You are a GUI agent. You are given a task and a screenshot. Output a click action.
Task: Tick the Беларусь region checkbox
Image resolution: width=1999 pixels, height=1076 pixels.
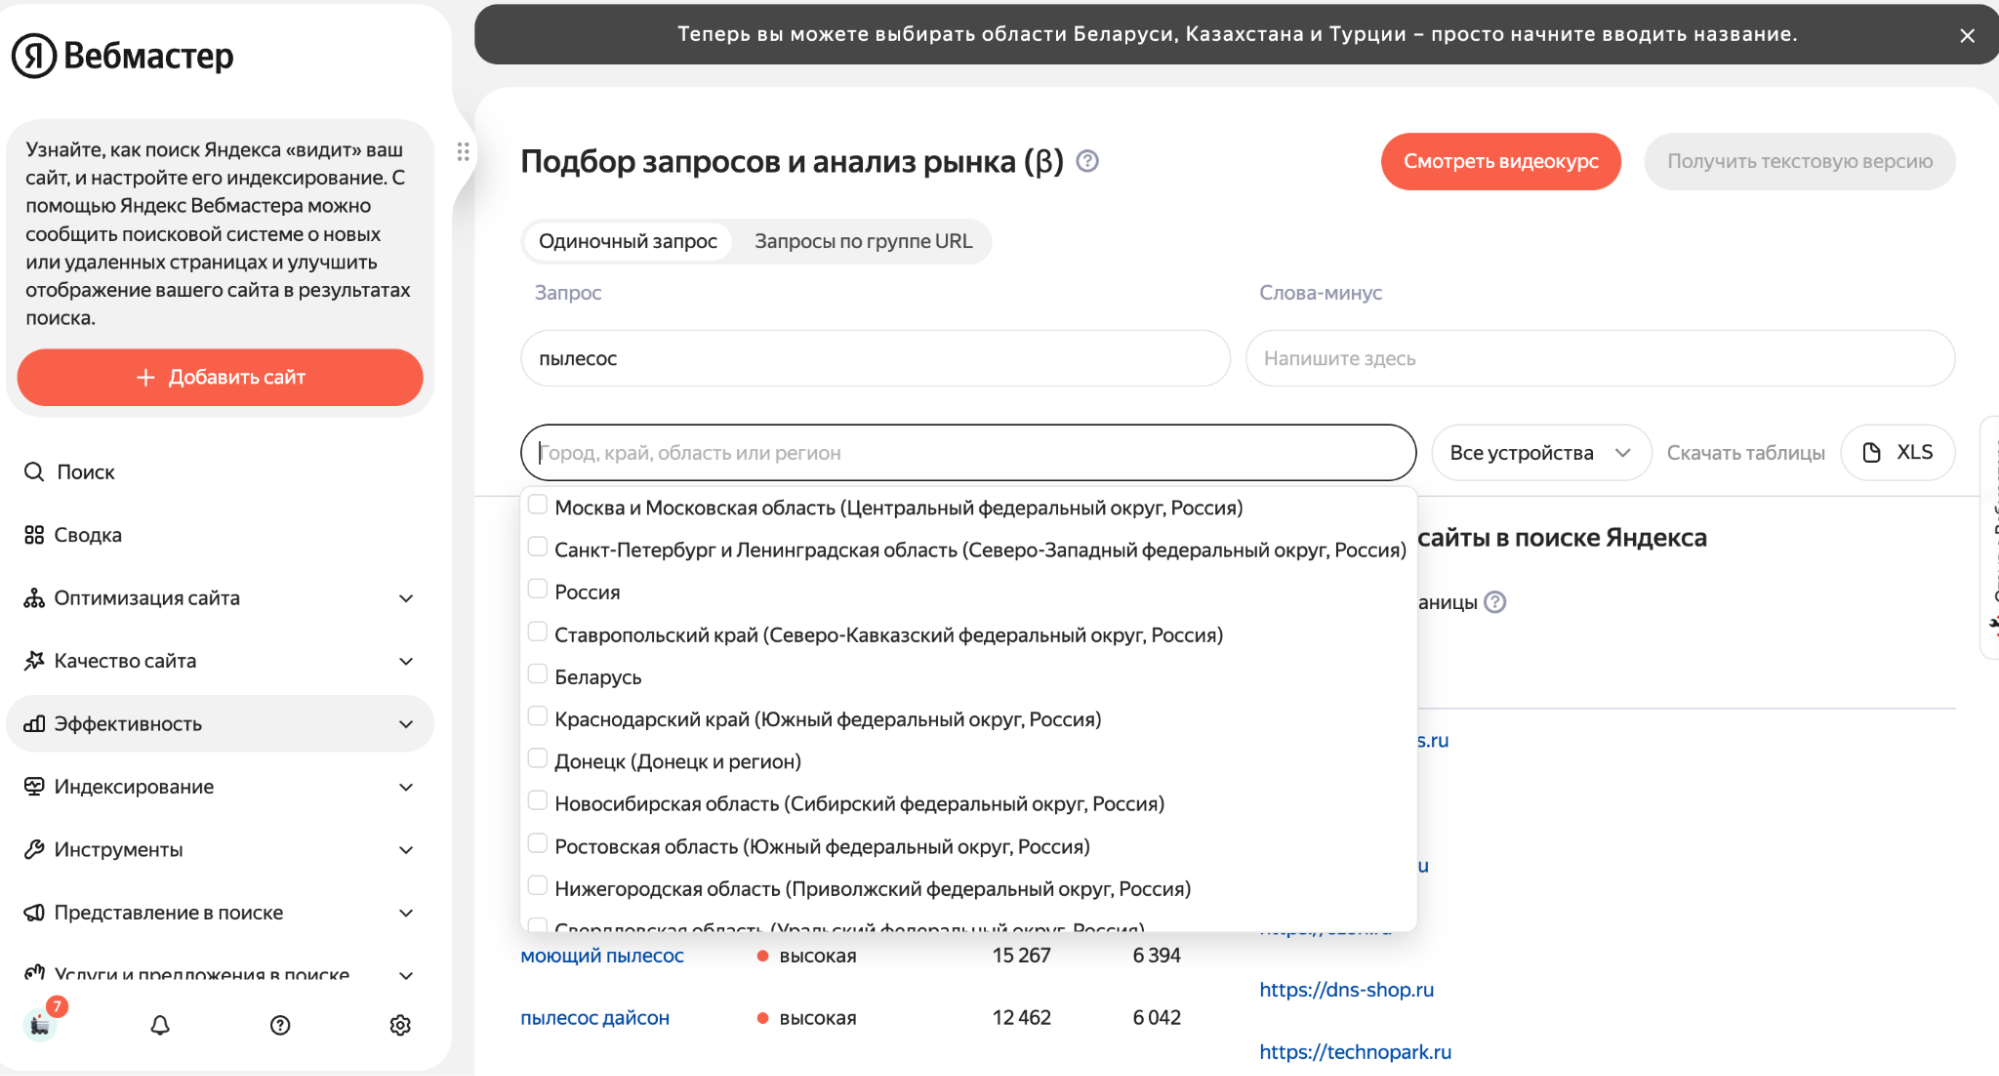point(538,675)
